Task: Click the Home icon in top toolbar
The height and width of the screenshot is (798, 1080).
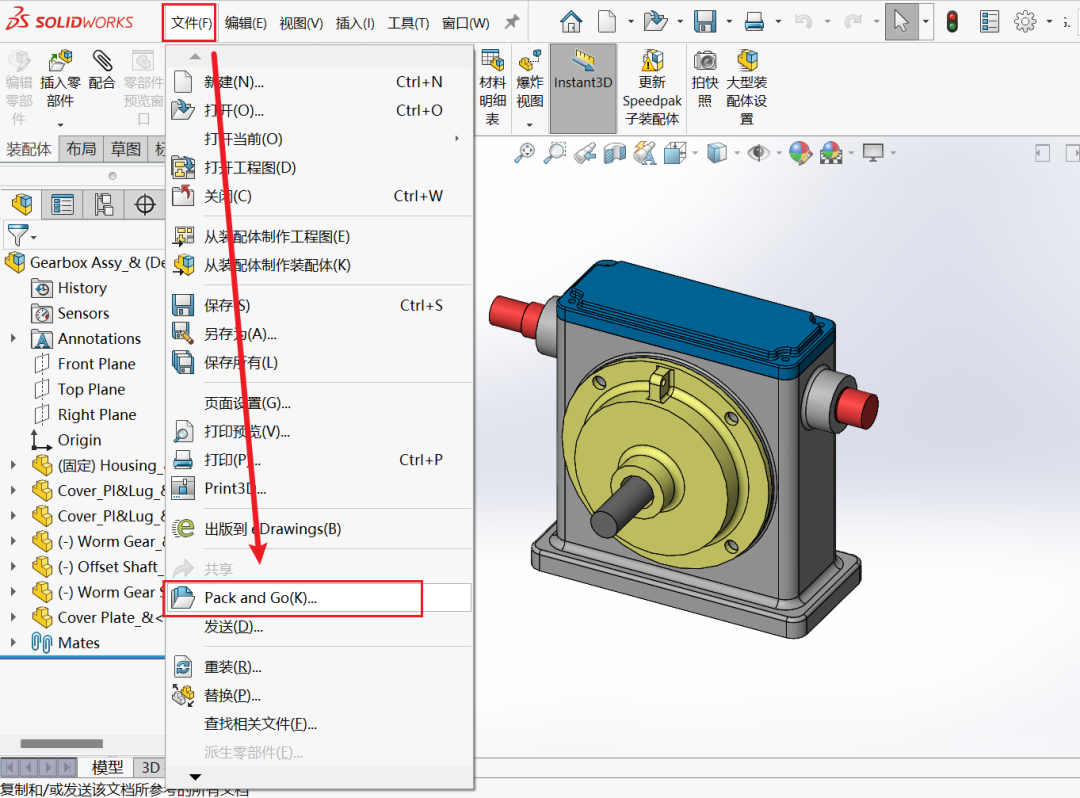Action: 571,21
